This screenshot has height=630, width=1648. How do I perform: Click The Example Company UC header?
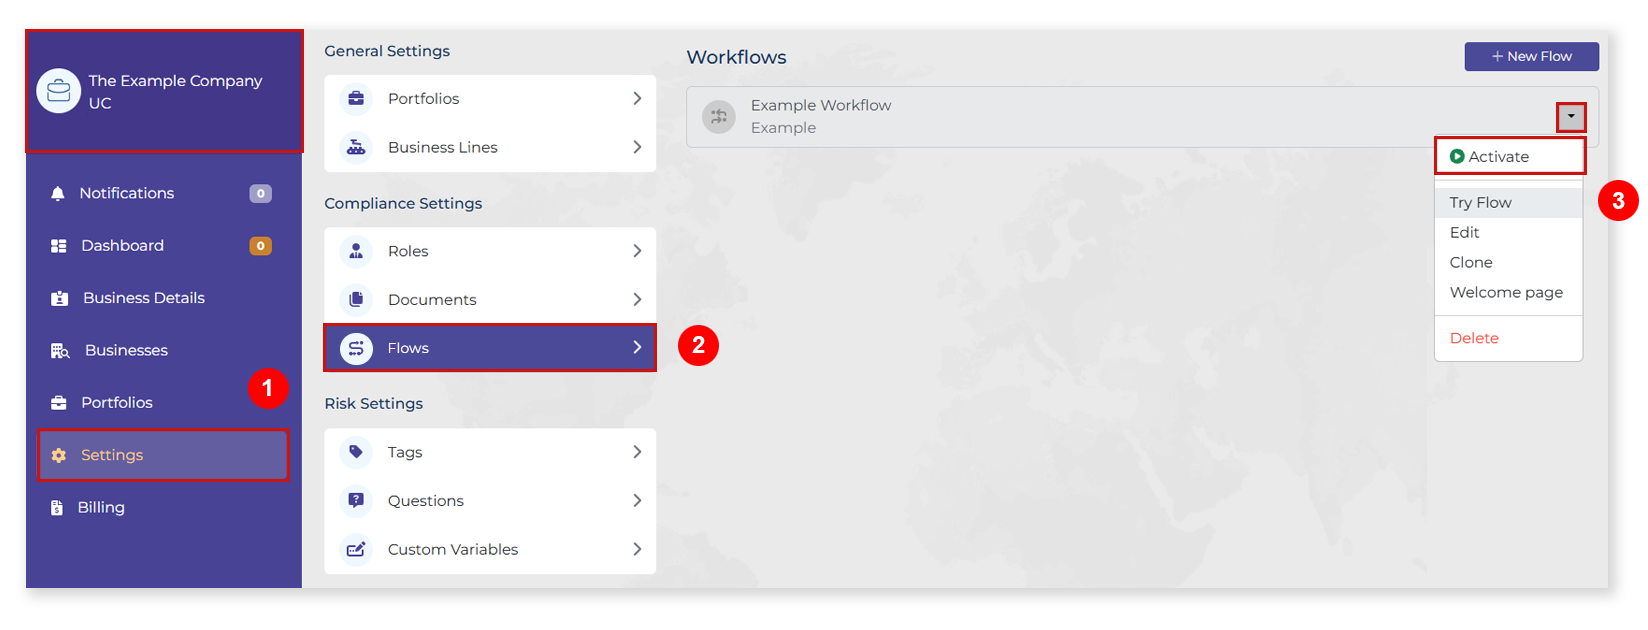164,91
